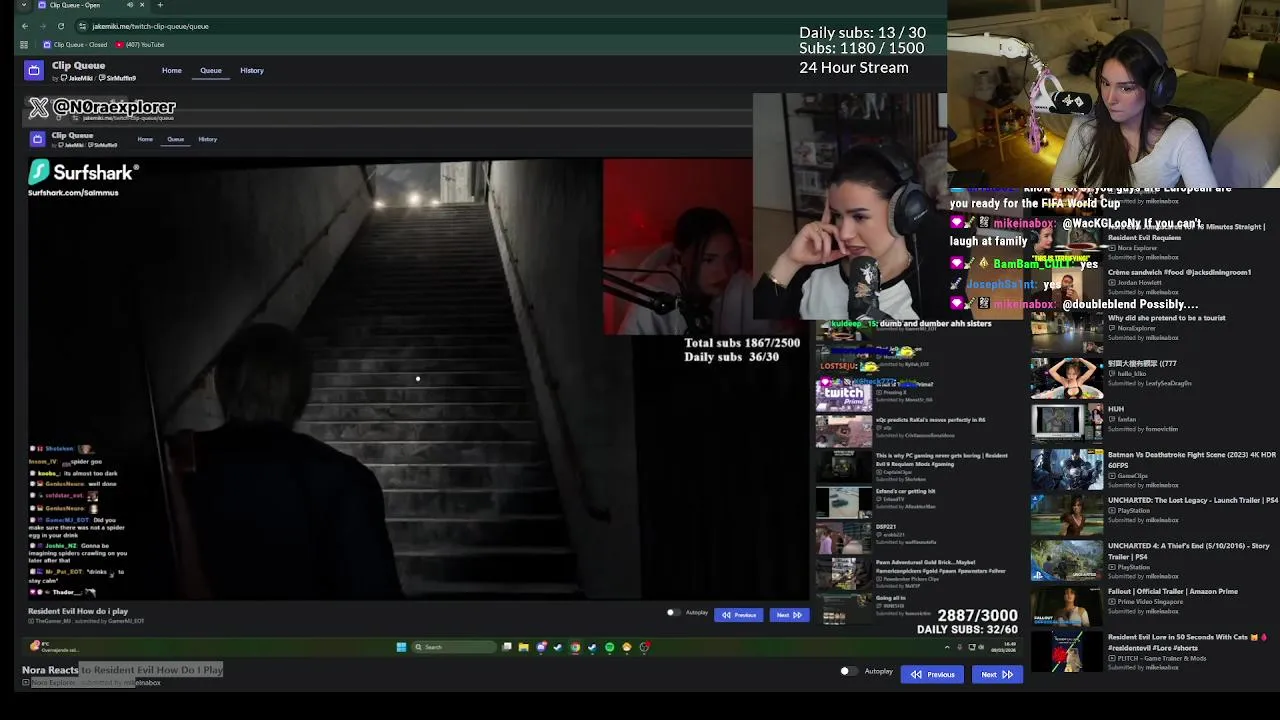The height and width of the screenshot is (720, 1280).
Task: Open the 'Pawn Adventures! Gold Brick' embedded thumbnail
Action: click(x=844, y=573)
